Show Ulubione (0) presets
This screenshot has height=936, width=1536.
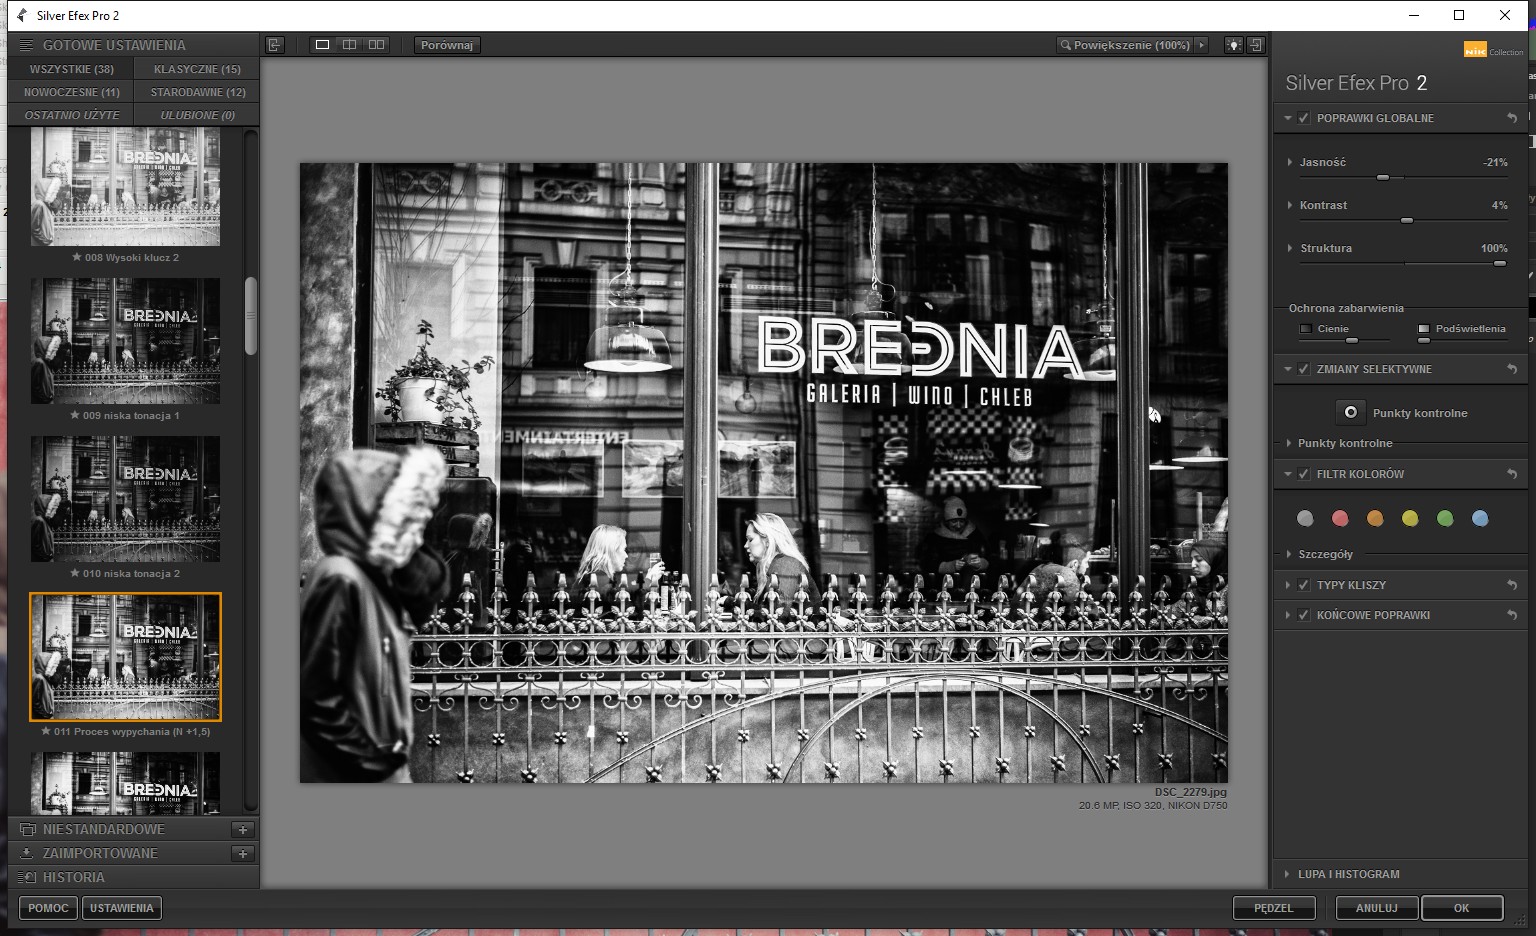[197, 115]
